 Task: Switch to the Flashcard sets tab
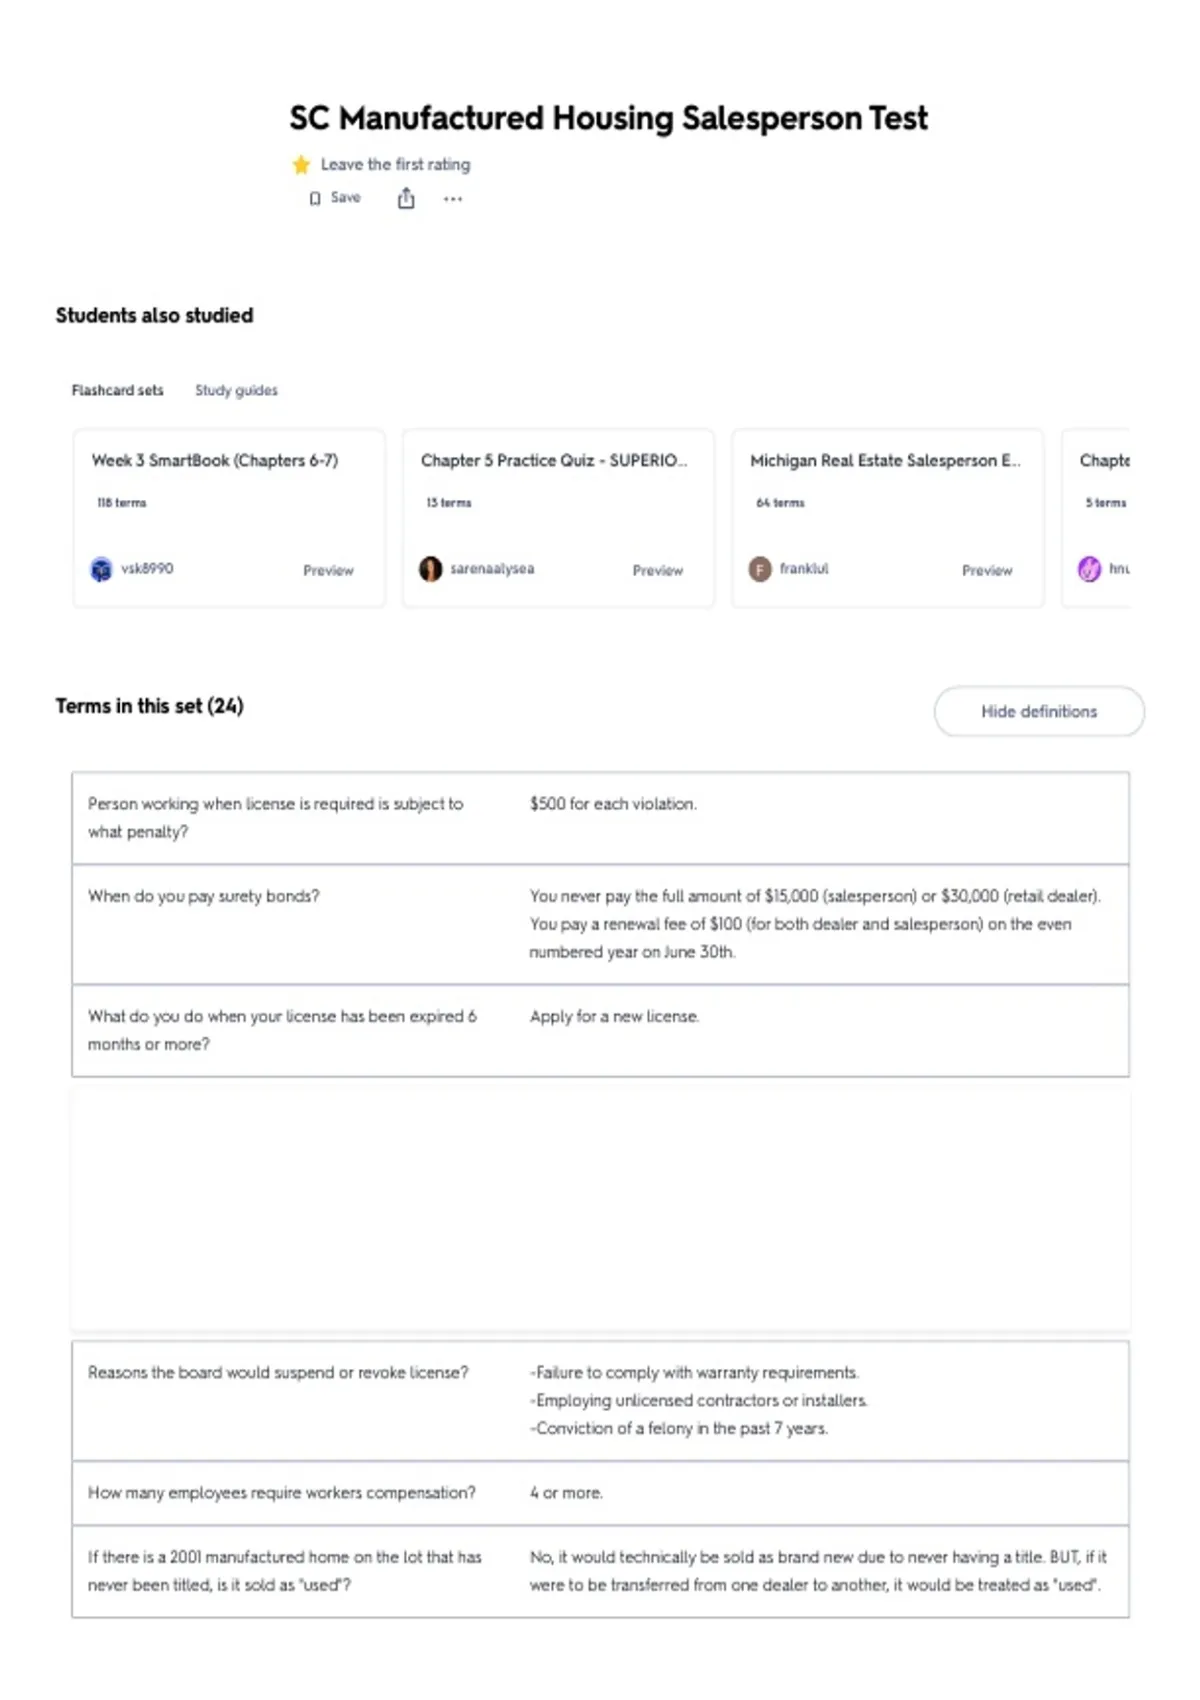(x=117, y=390)
